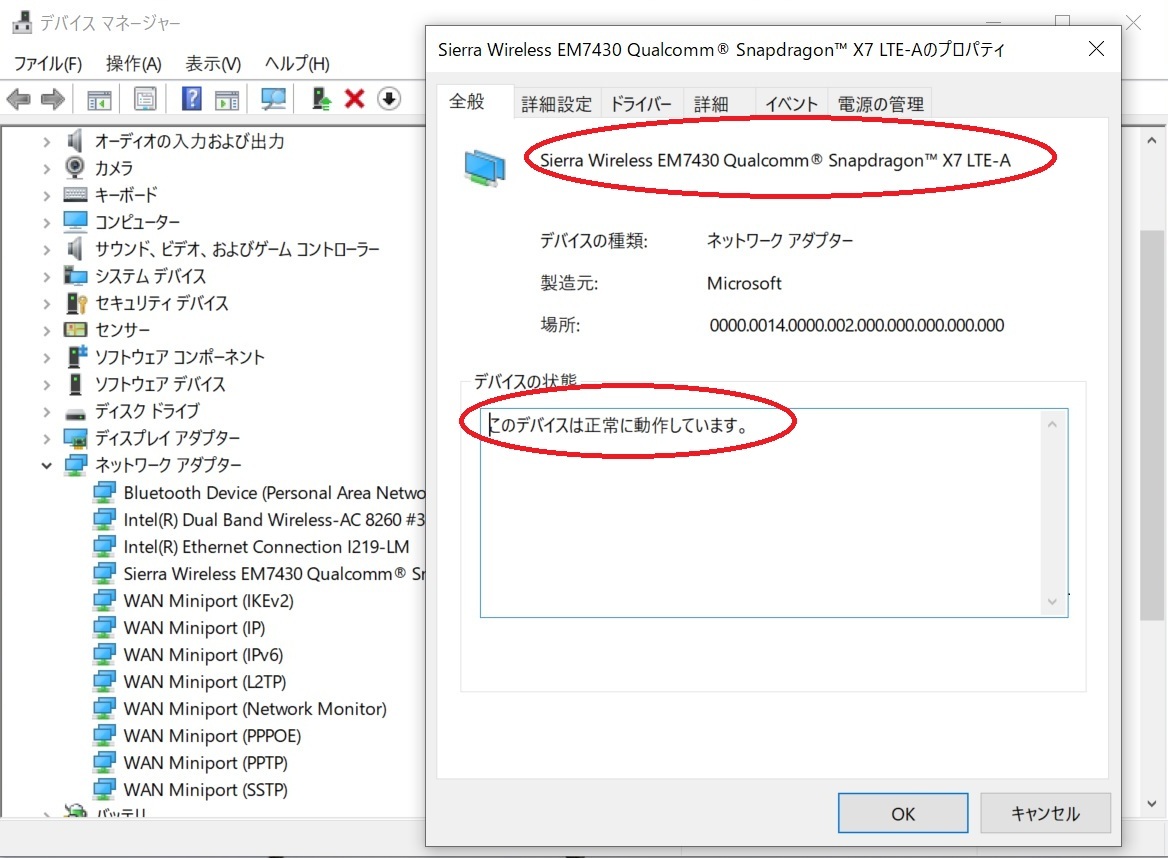Open the Properties sheet toolbar icon
1168x858 pixels.
pyautogui.click(x=145, y=99)
